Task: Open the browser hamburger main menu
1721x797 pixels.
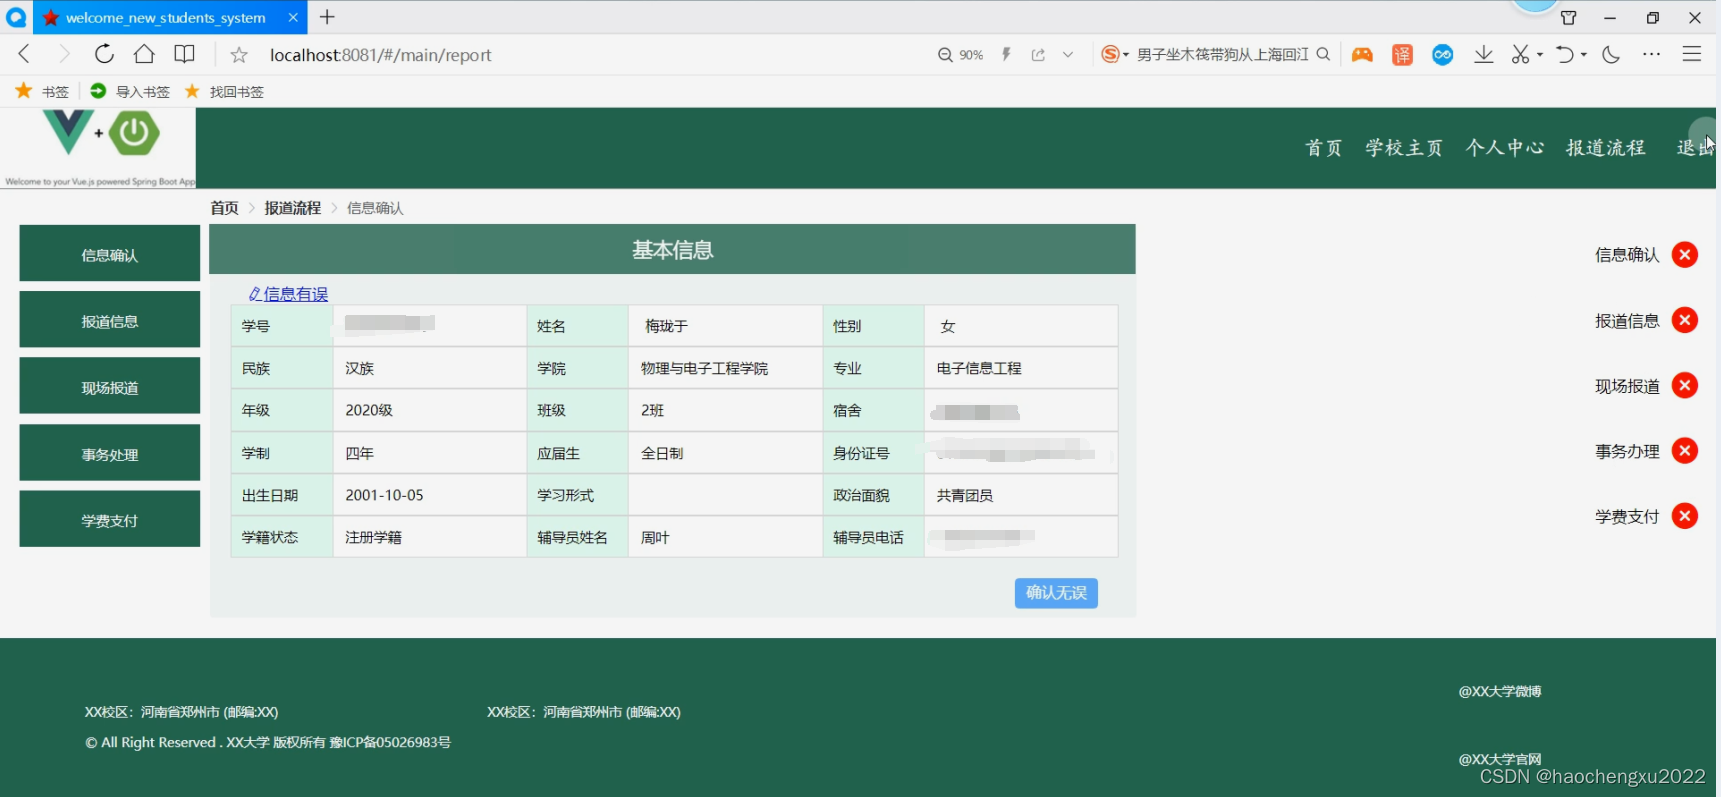Action: coord(1692,54)
